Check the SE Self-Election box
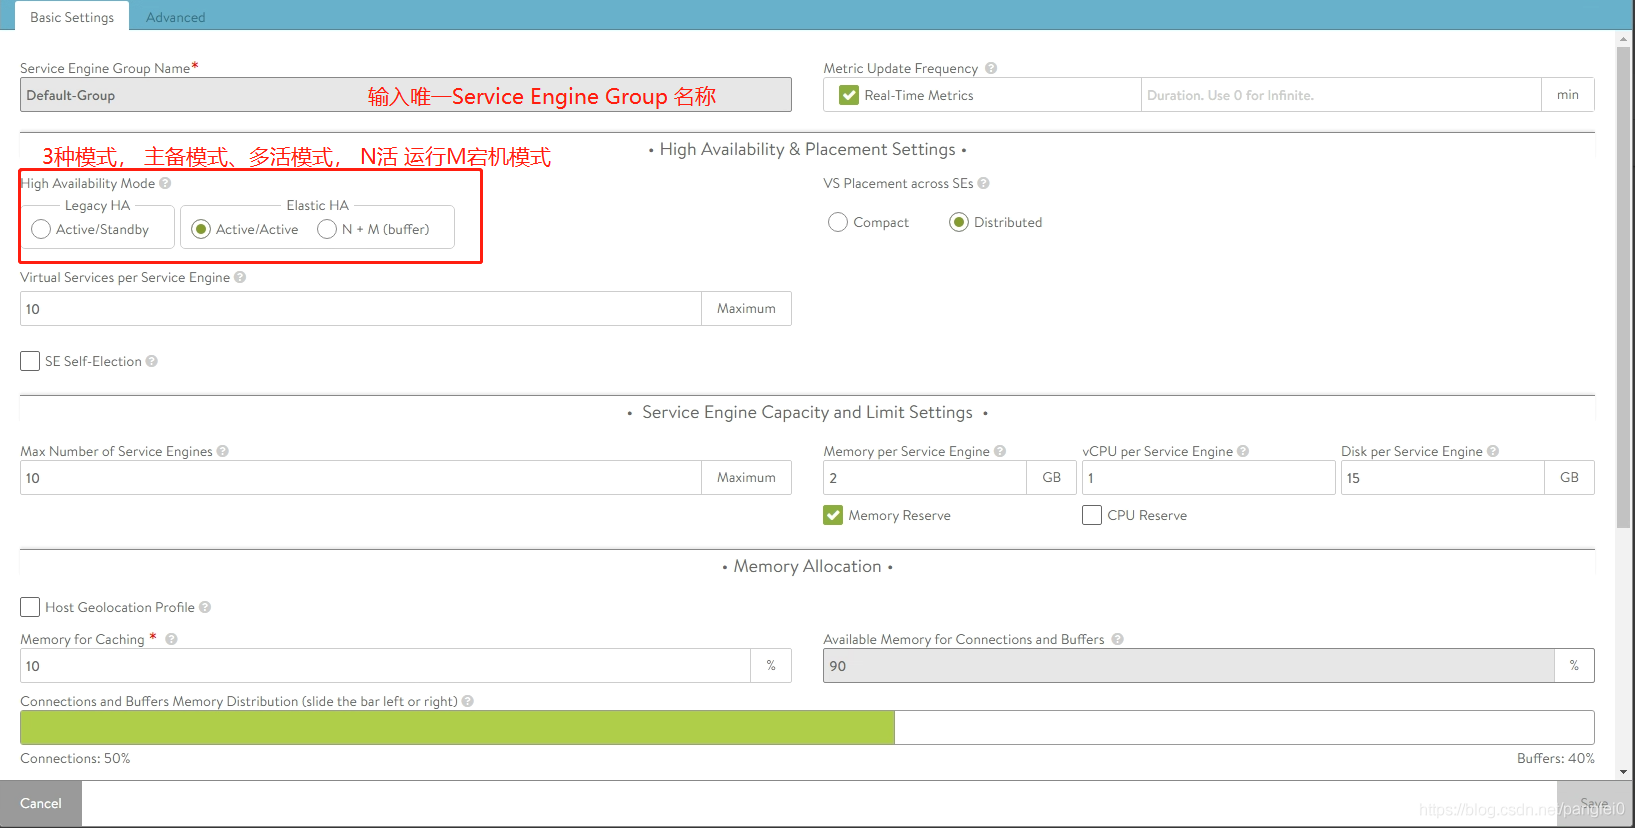This screenshot has height=828, width=1635. (30, 361)
